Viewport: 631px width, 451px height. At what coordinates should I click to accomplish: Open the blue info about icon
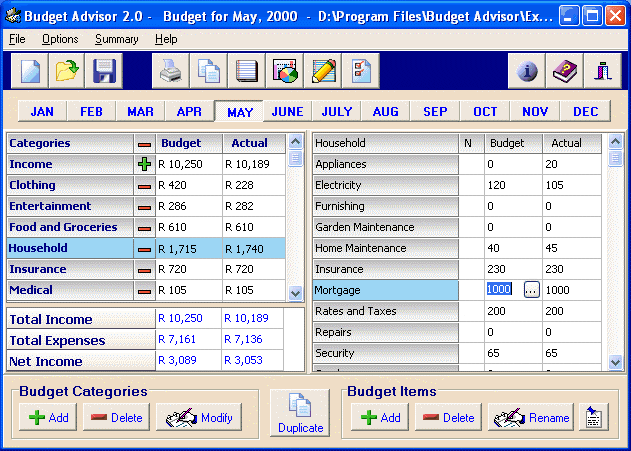pyautogui.click(x=526, y=71)
